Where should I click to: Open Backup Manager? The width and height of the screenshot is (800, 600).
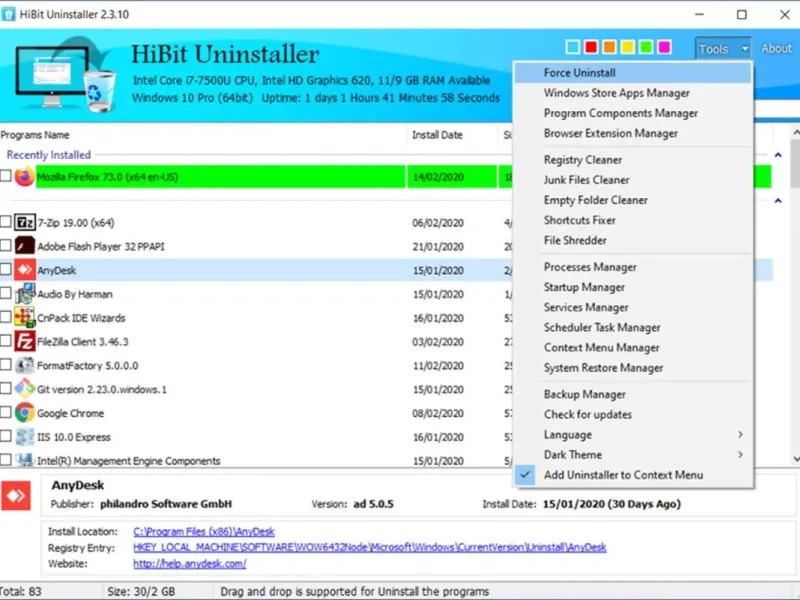633,394
